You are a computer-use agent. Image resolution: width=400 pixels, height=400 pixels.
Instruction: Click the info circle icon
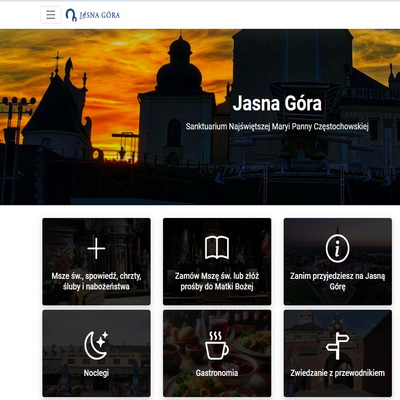click(x=337, y=249)
